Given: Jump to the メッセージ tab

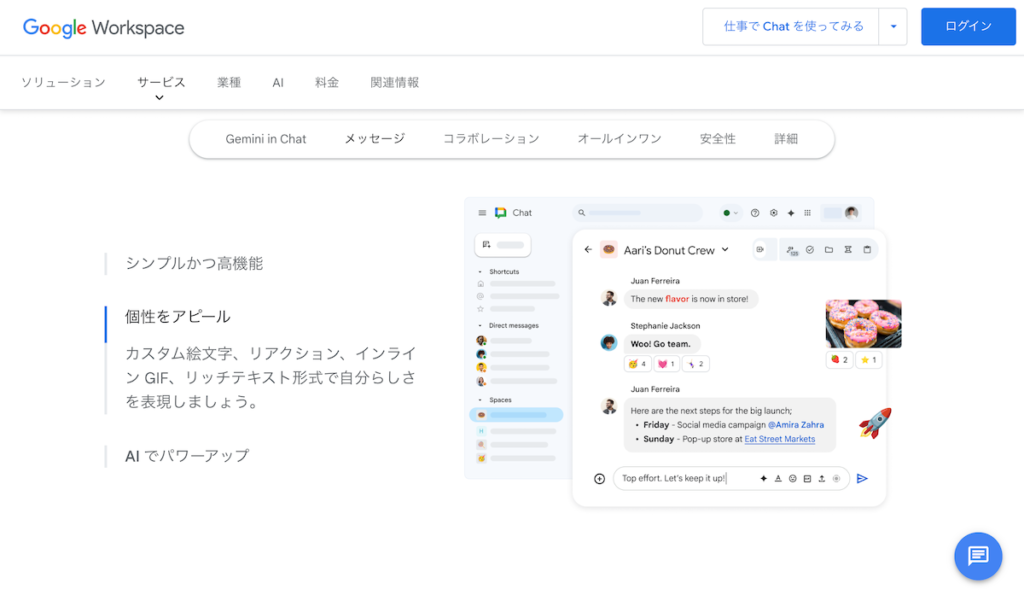Looking at the screenshot, I should (x=375, y=139).
